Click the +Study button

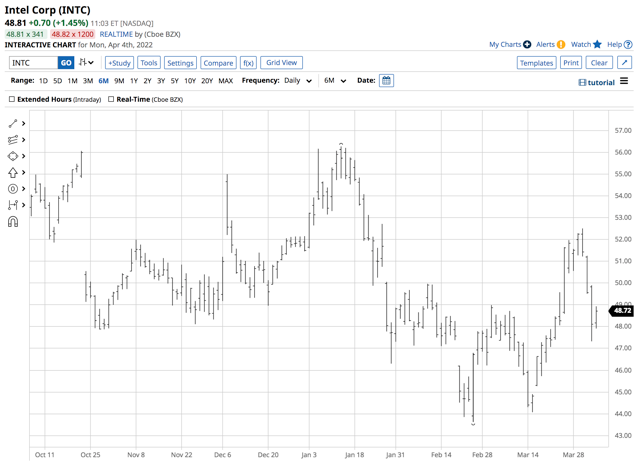[119, 63]
